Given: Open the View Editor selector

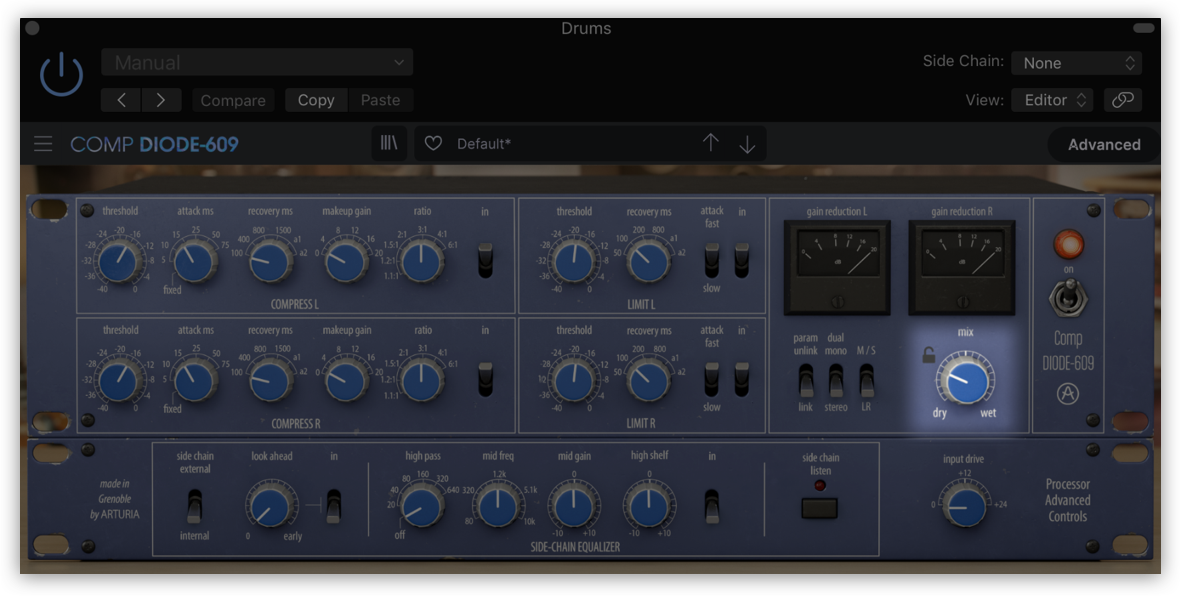Looking at the screenshot, I should coord(1052,100).
